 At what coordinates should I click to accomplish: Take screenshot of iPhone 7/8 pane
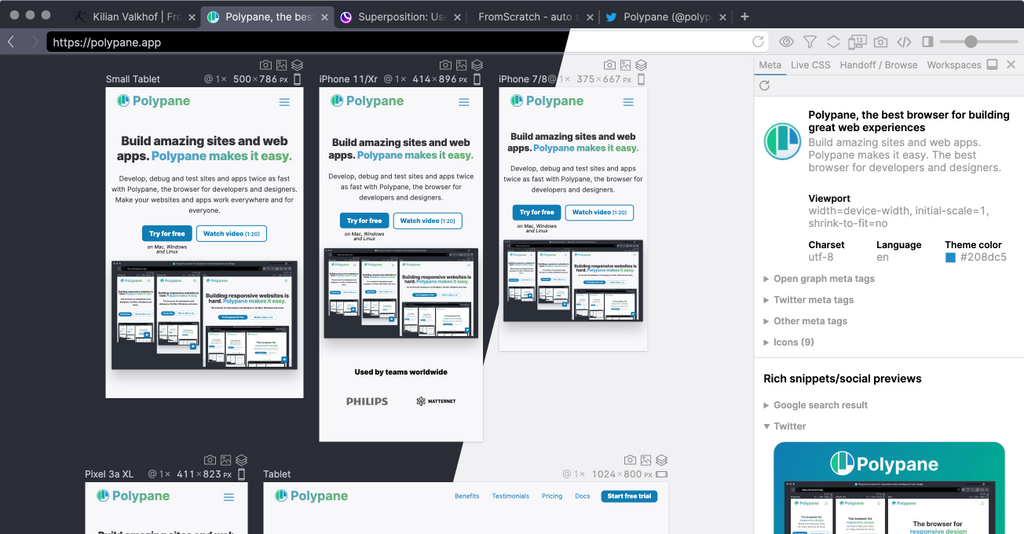(609, 65)
